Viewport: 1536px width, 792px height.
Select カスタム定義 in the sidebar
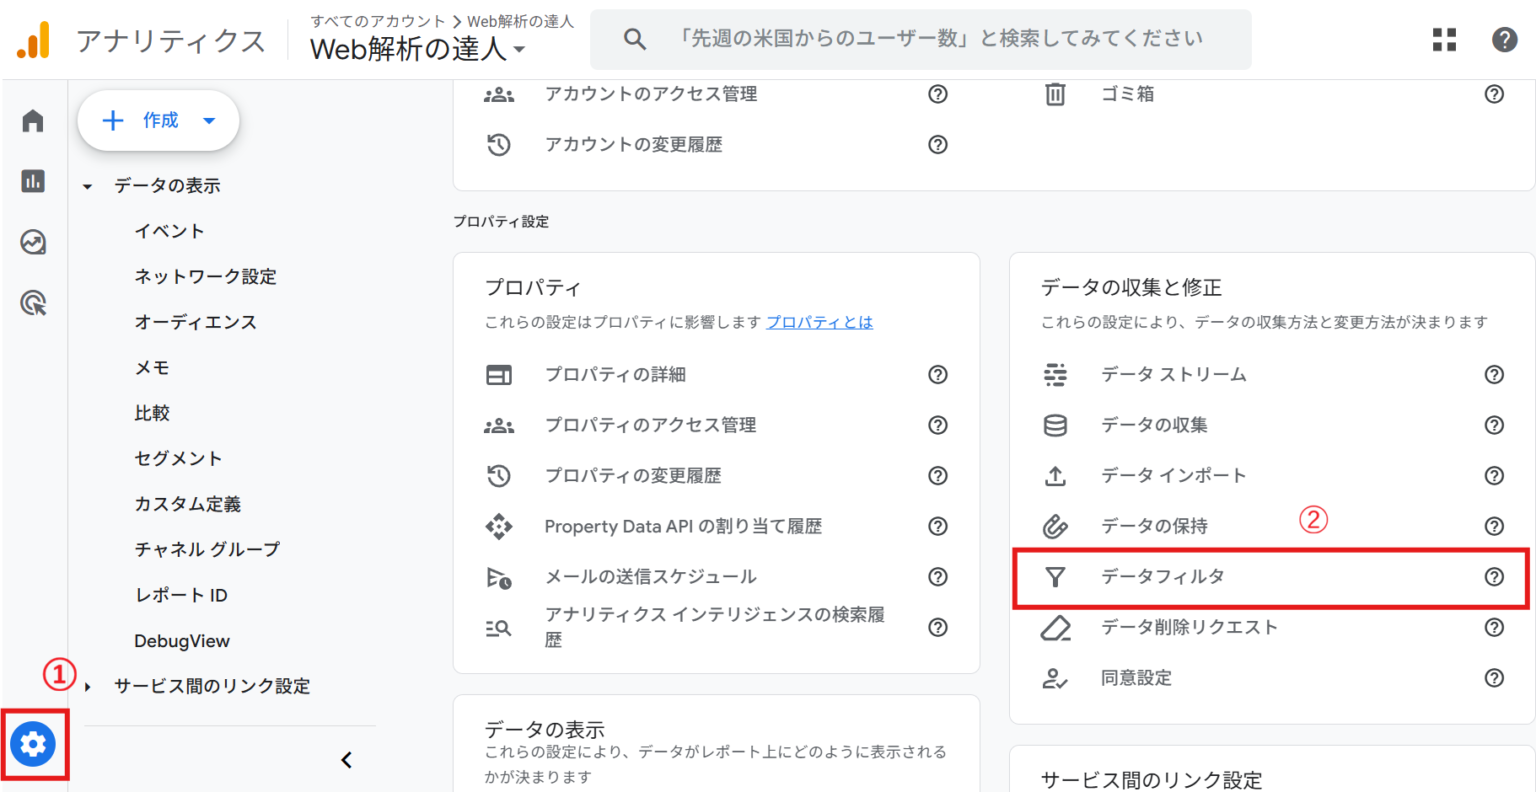click(x=188, y=504)
